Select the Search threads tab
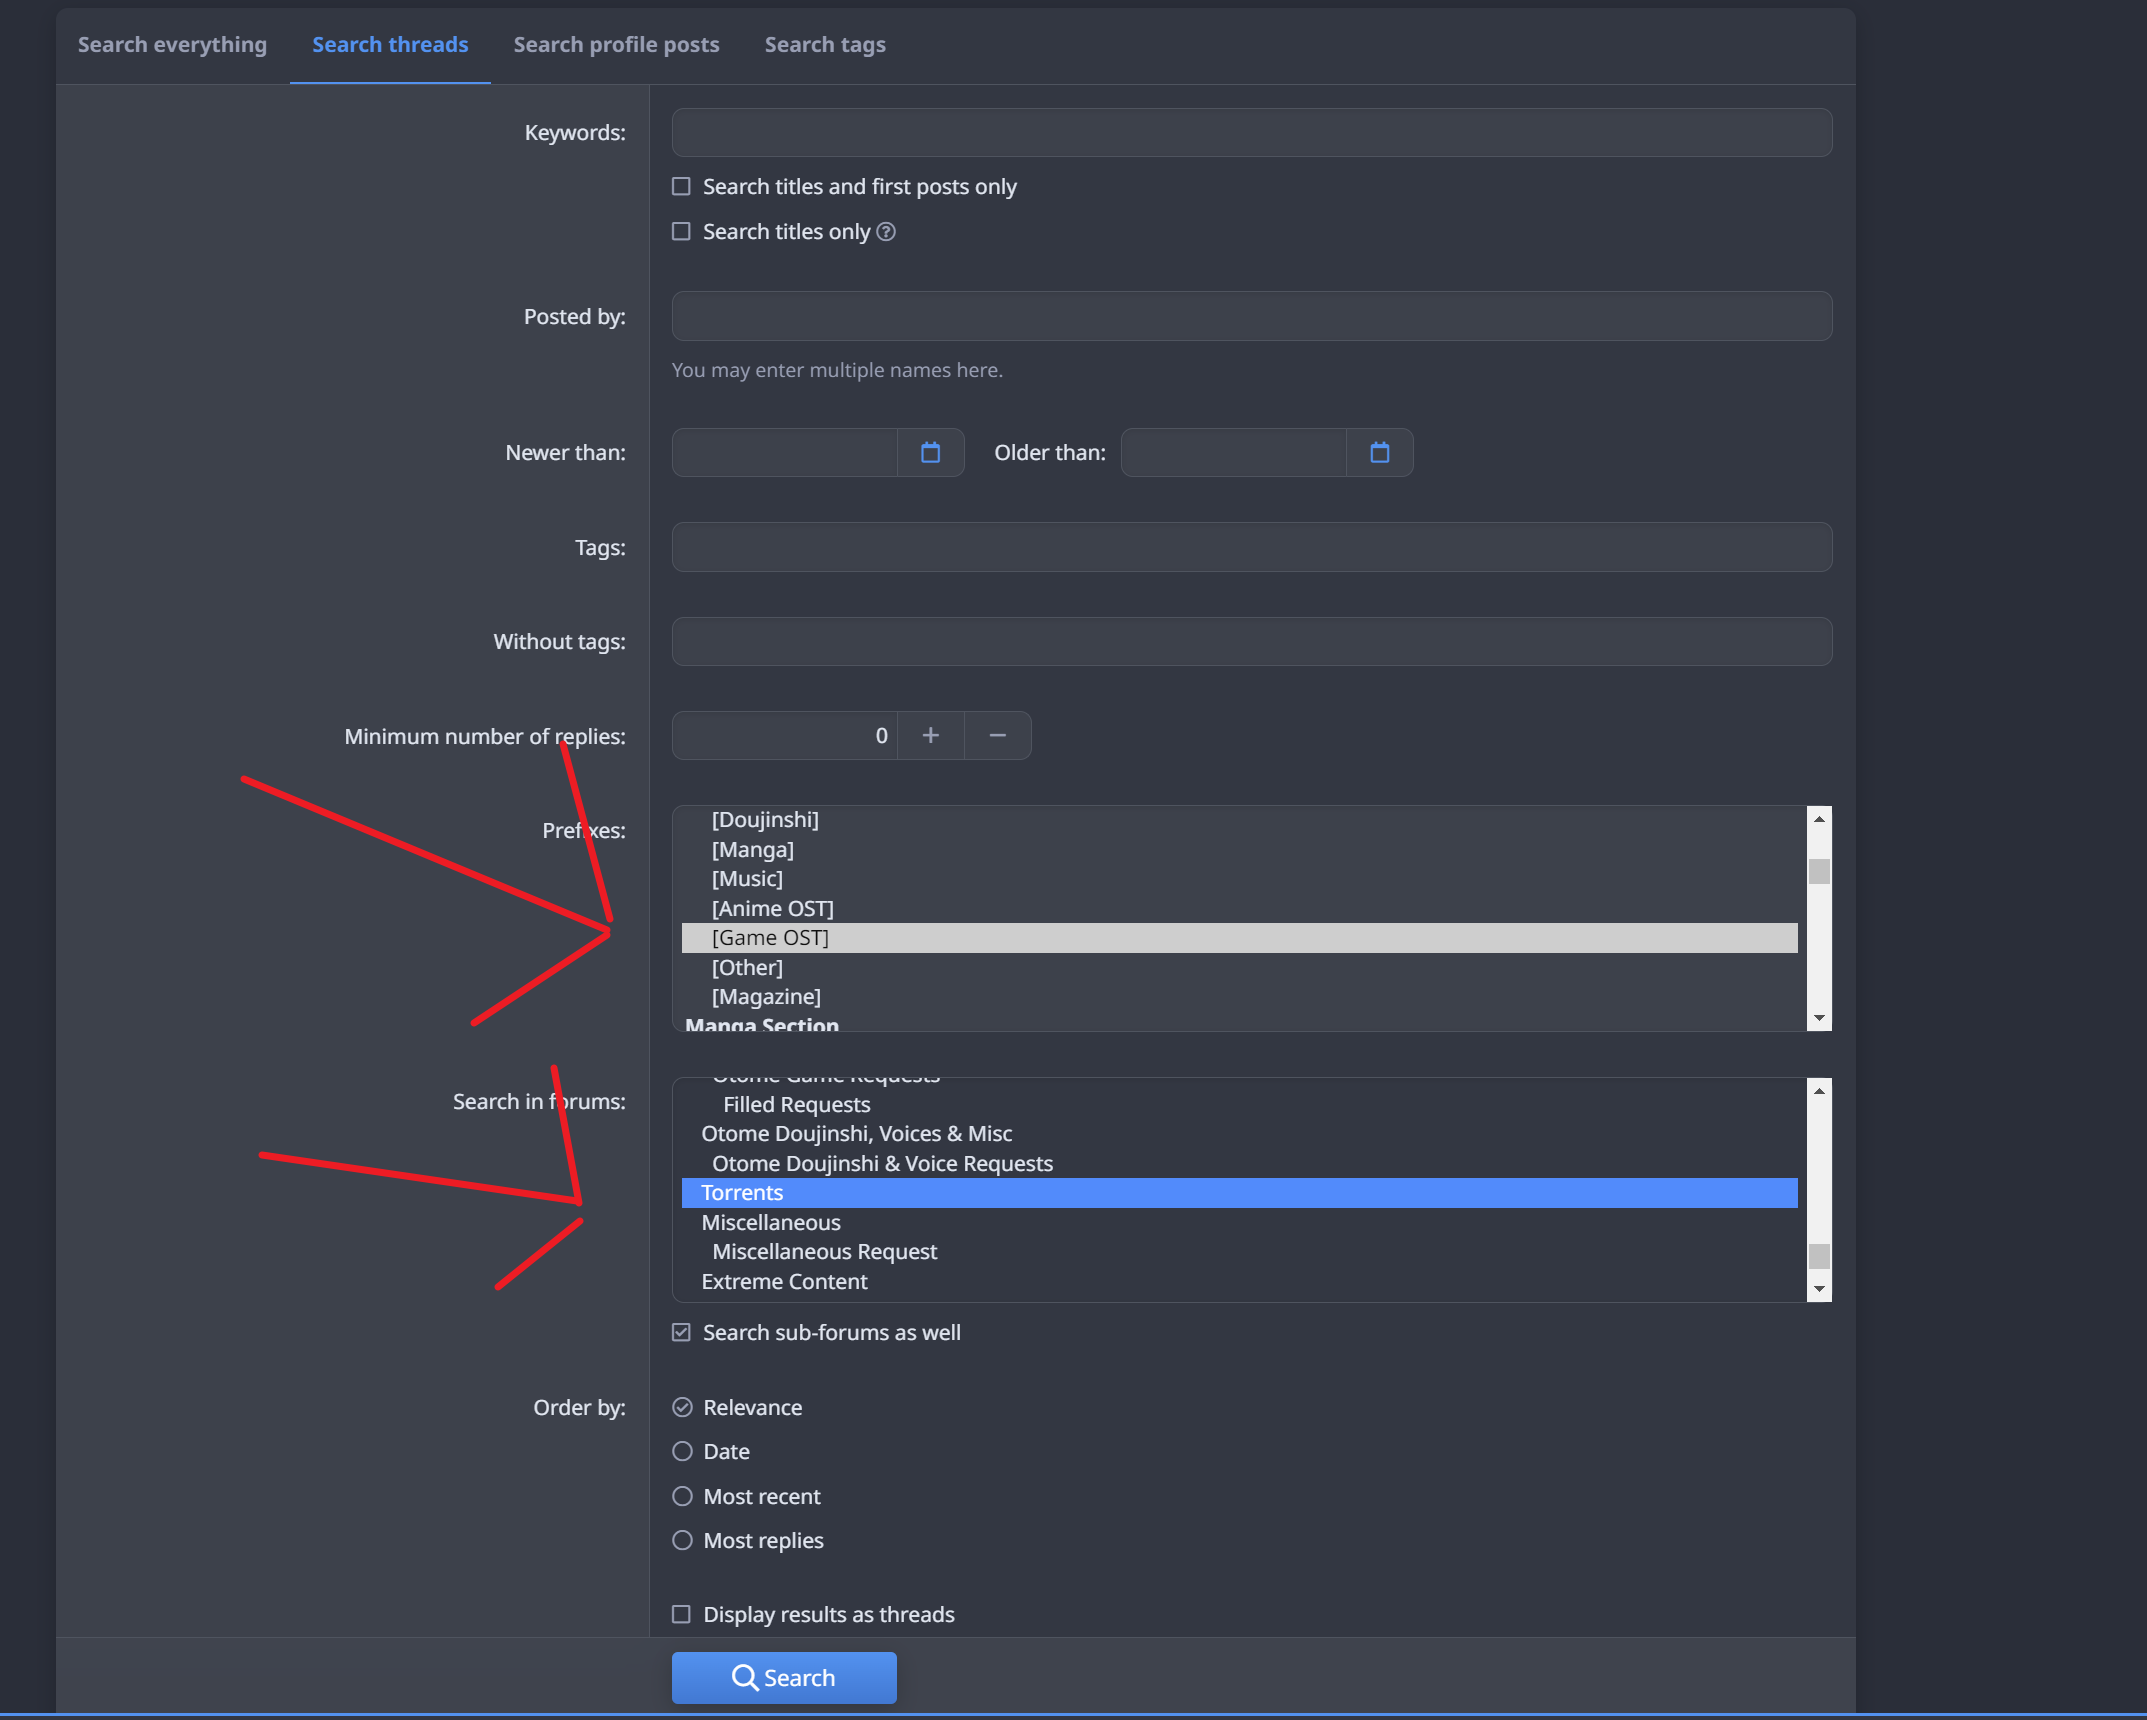This screenshot has height=1720, width=2147. coord(390,45)
